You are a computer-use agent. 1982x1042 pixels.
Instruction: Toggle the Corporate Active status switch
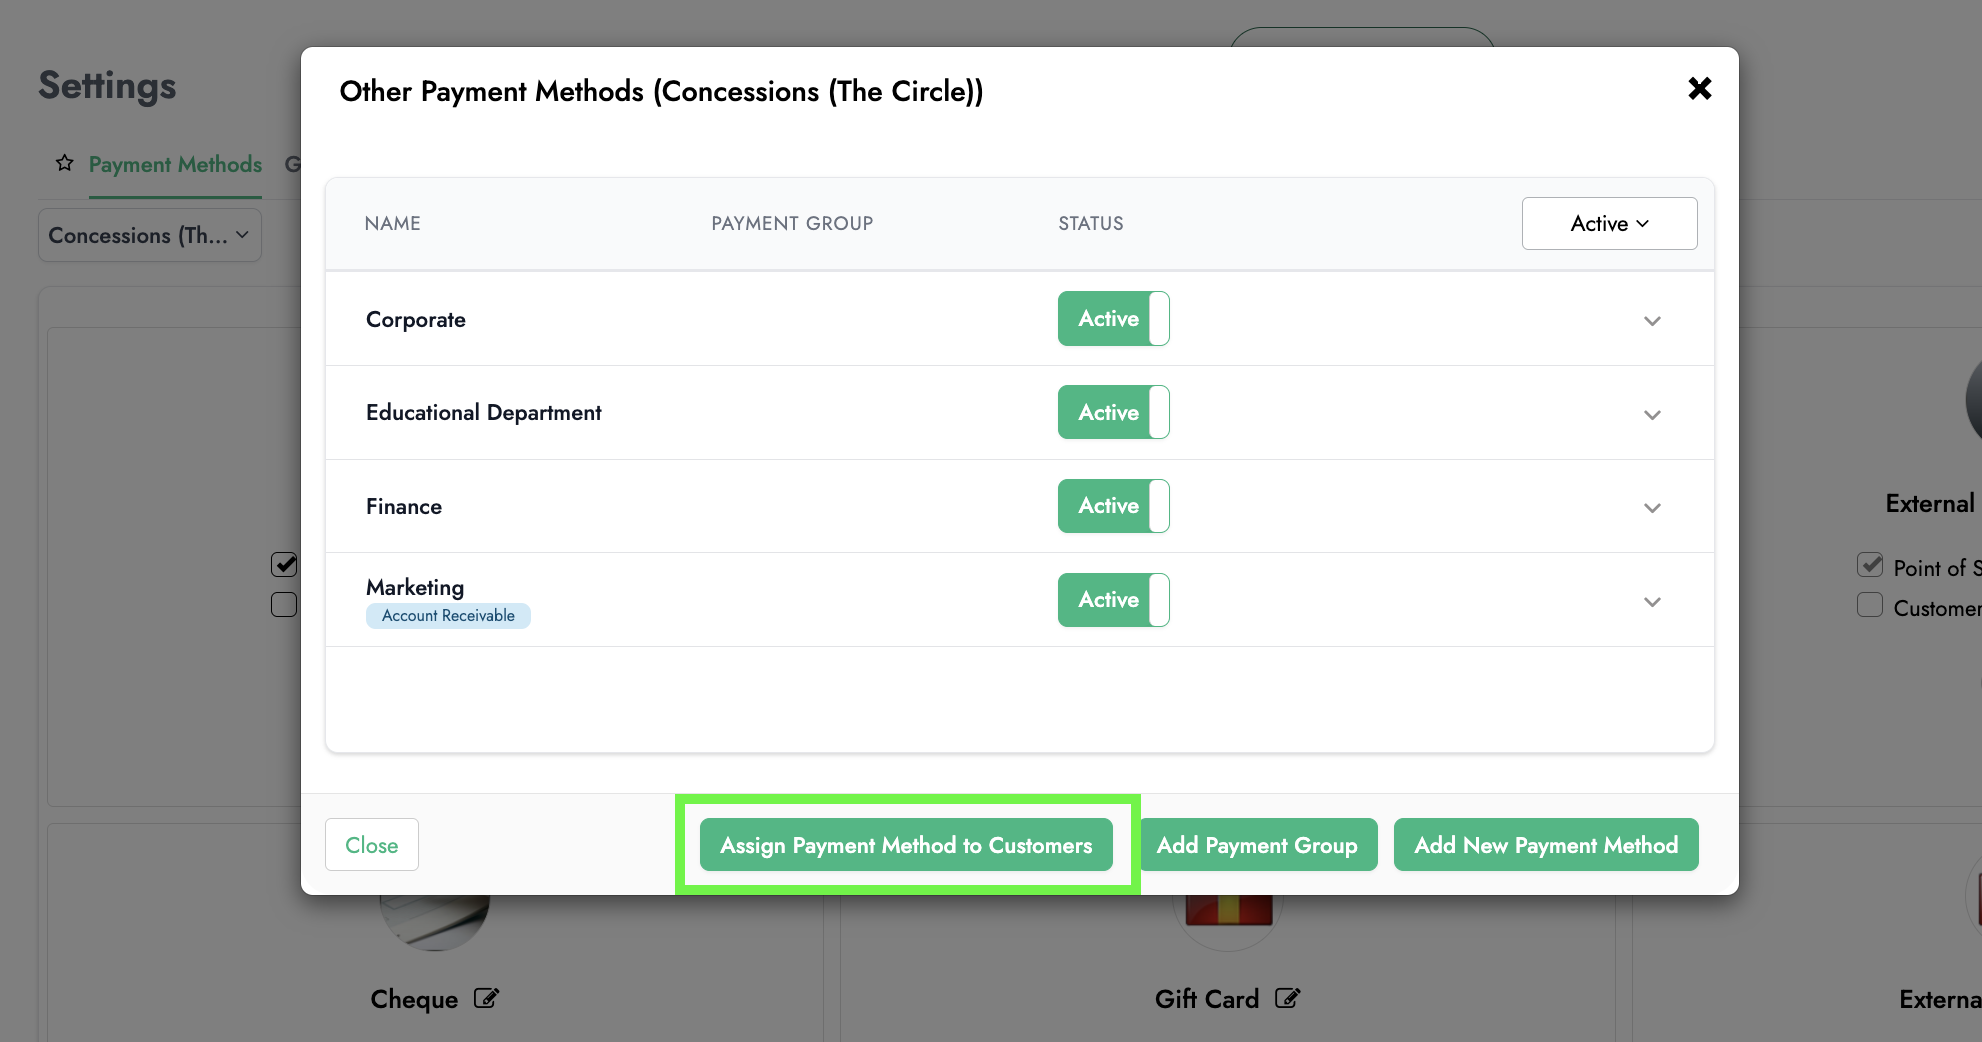1113,319
